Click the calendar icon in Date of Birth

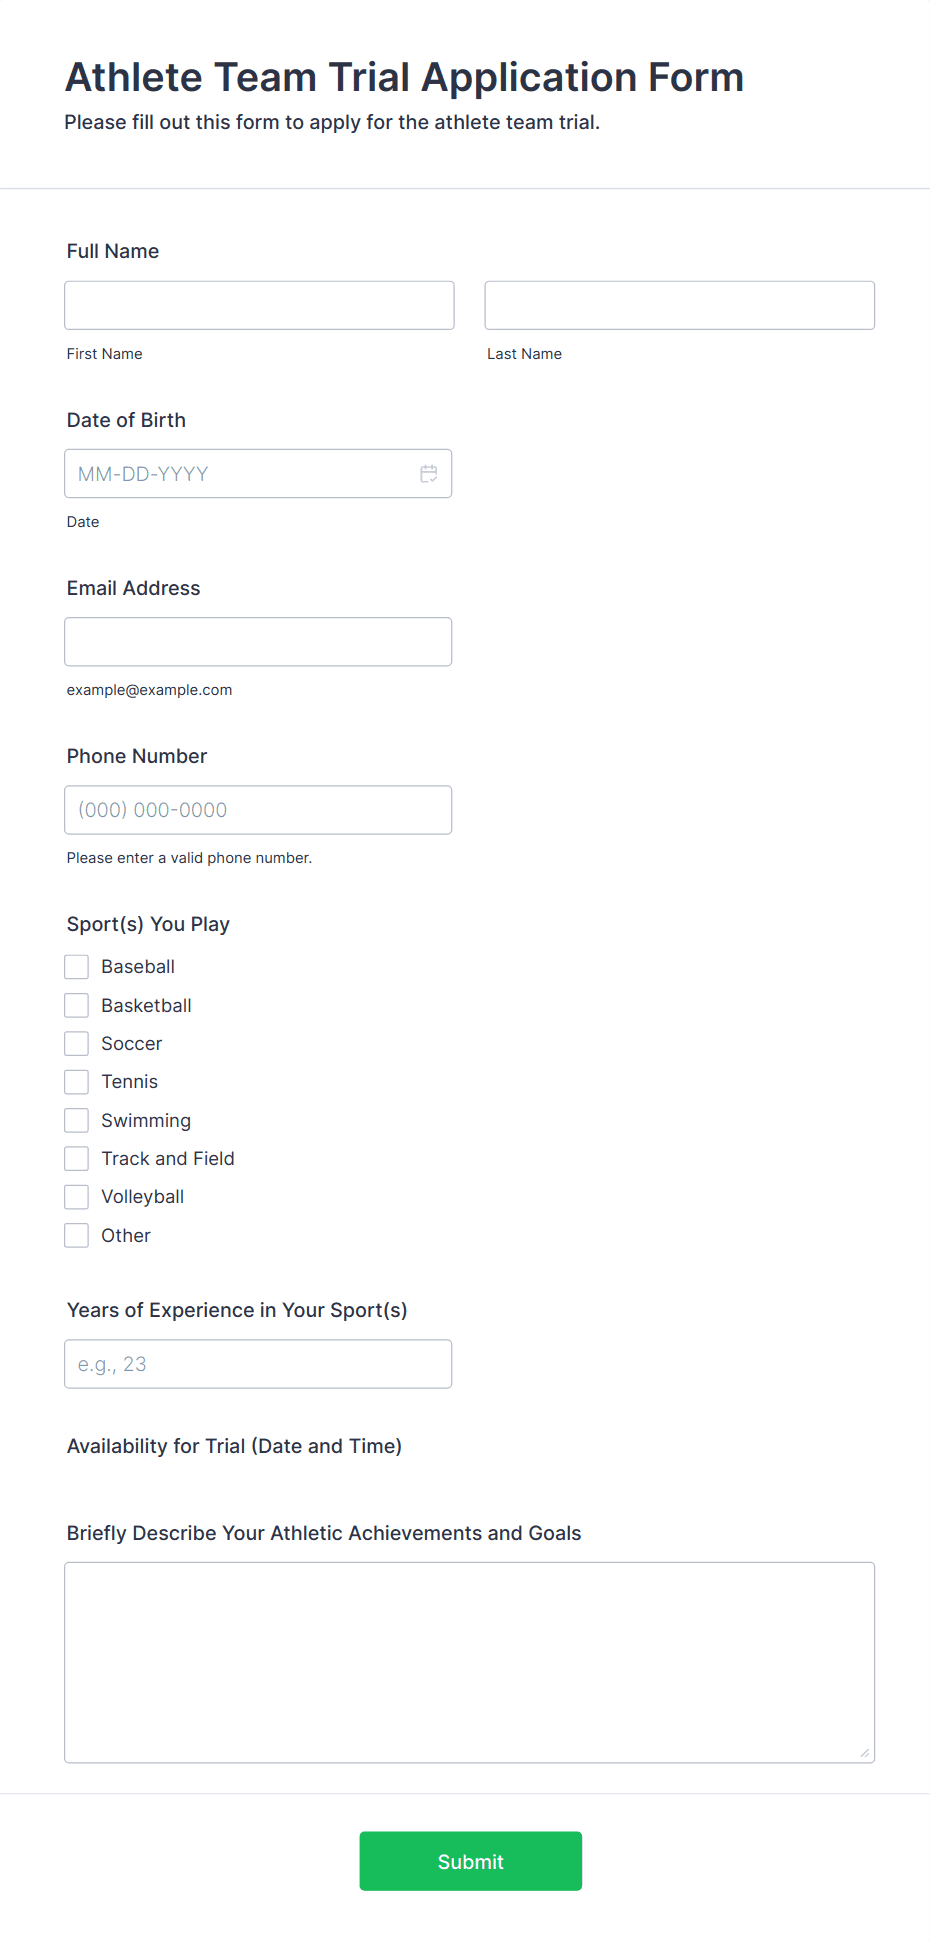tap(429, 474)
